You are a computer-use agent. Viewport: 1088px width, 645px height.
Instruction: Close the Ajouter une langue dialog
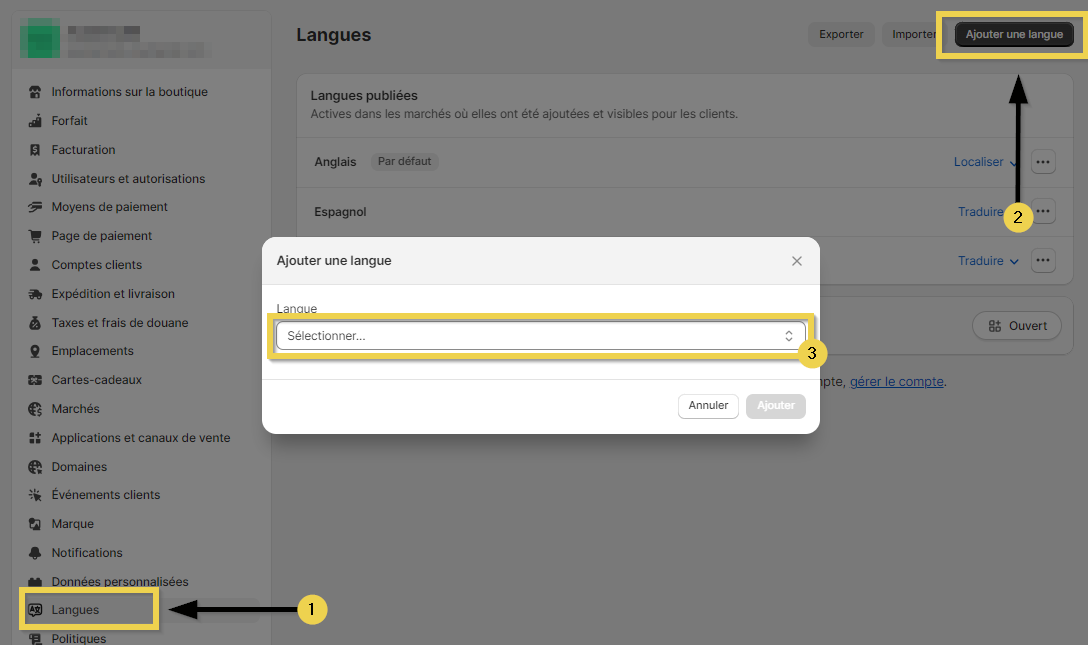[797, 261]
